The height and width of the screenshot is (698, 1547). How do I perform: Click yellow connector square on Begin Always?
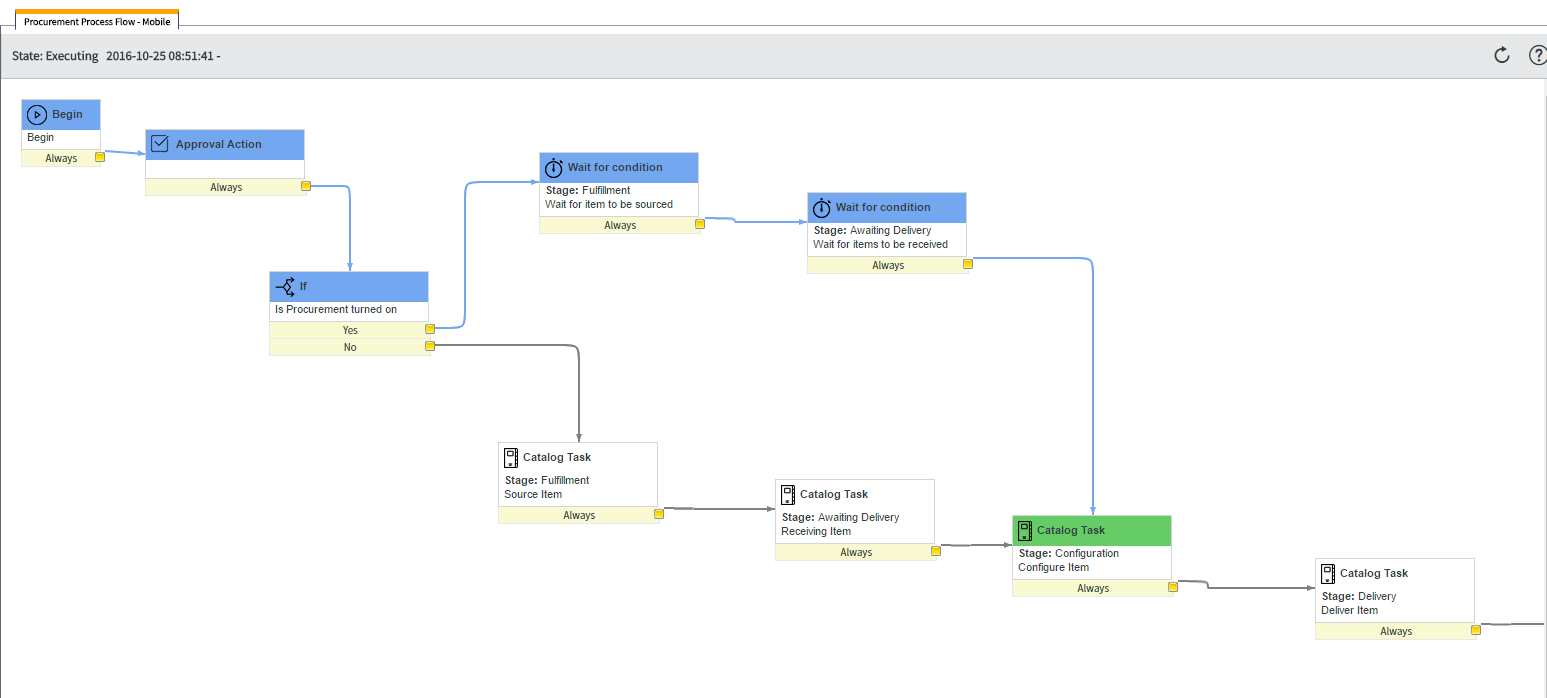[x=100, y=157]
